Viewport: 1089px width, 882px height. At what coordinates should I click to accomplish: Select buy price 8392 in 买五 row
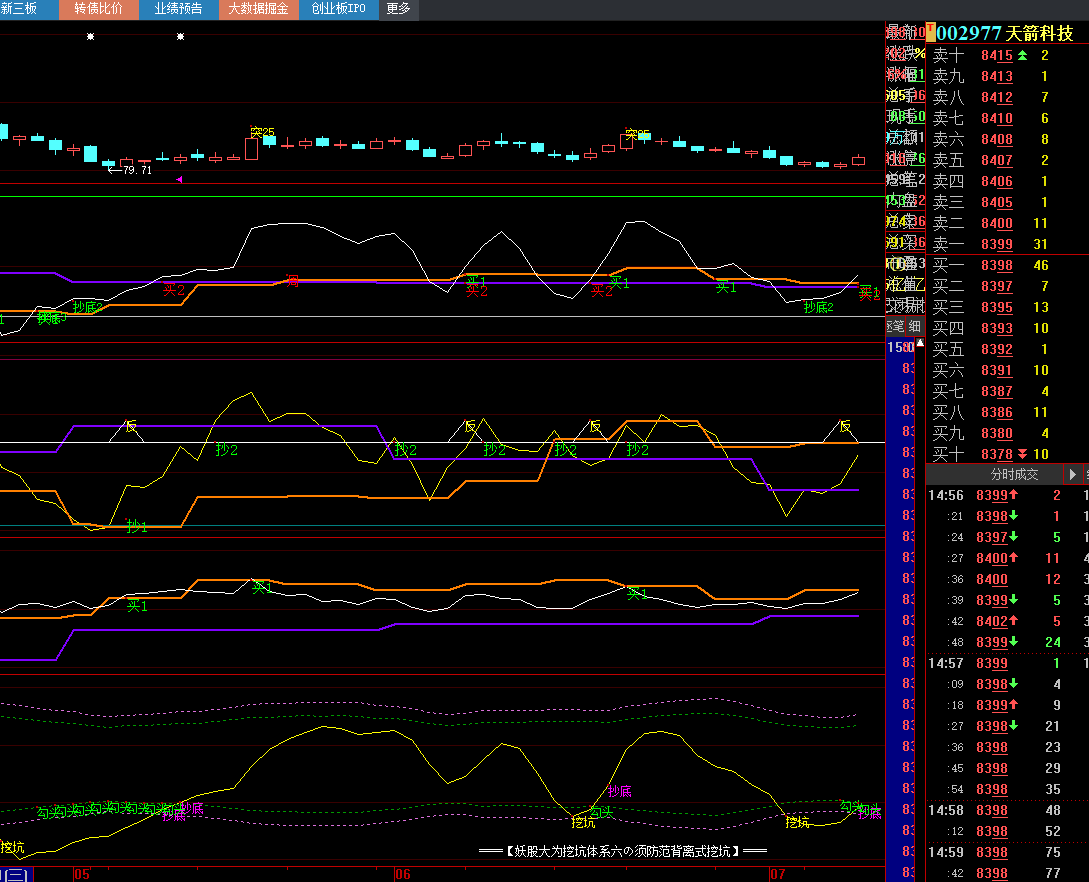tap(997, 349)
